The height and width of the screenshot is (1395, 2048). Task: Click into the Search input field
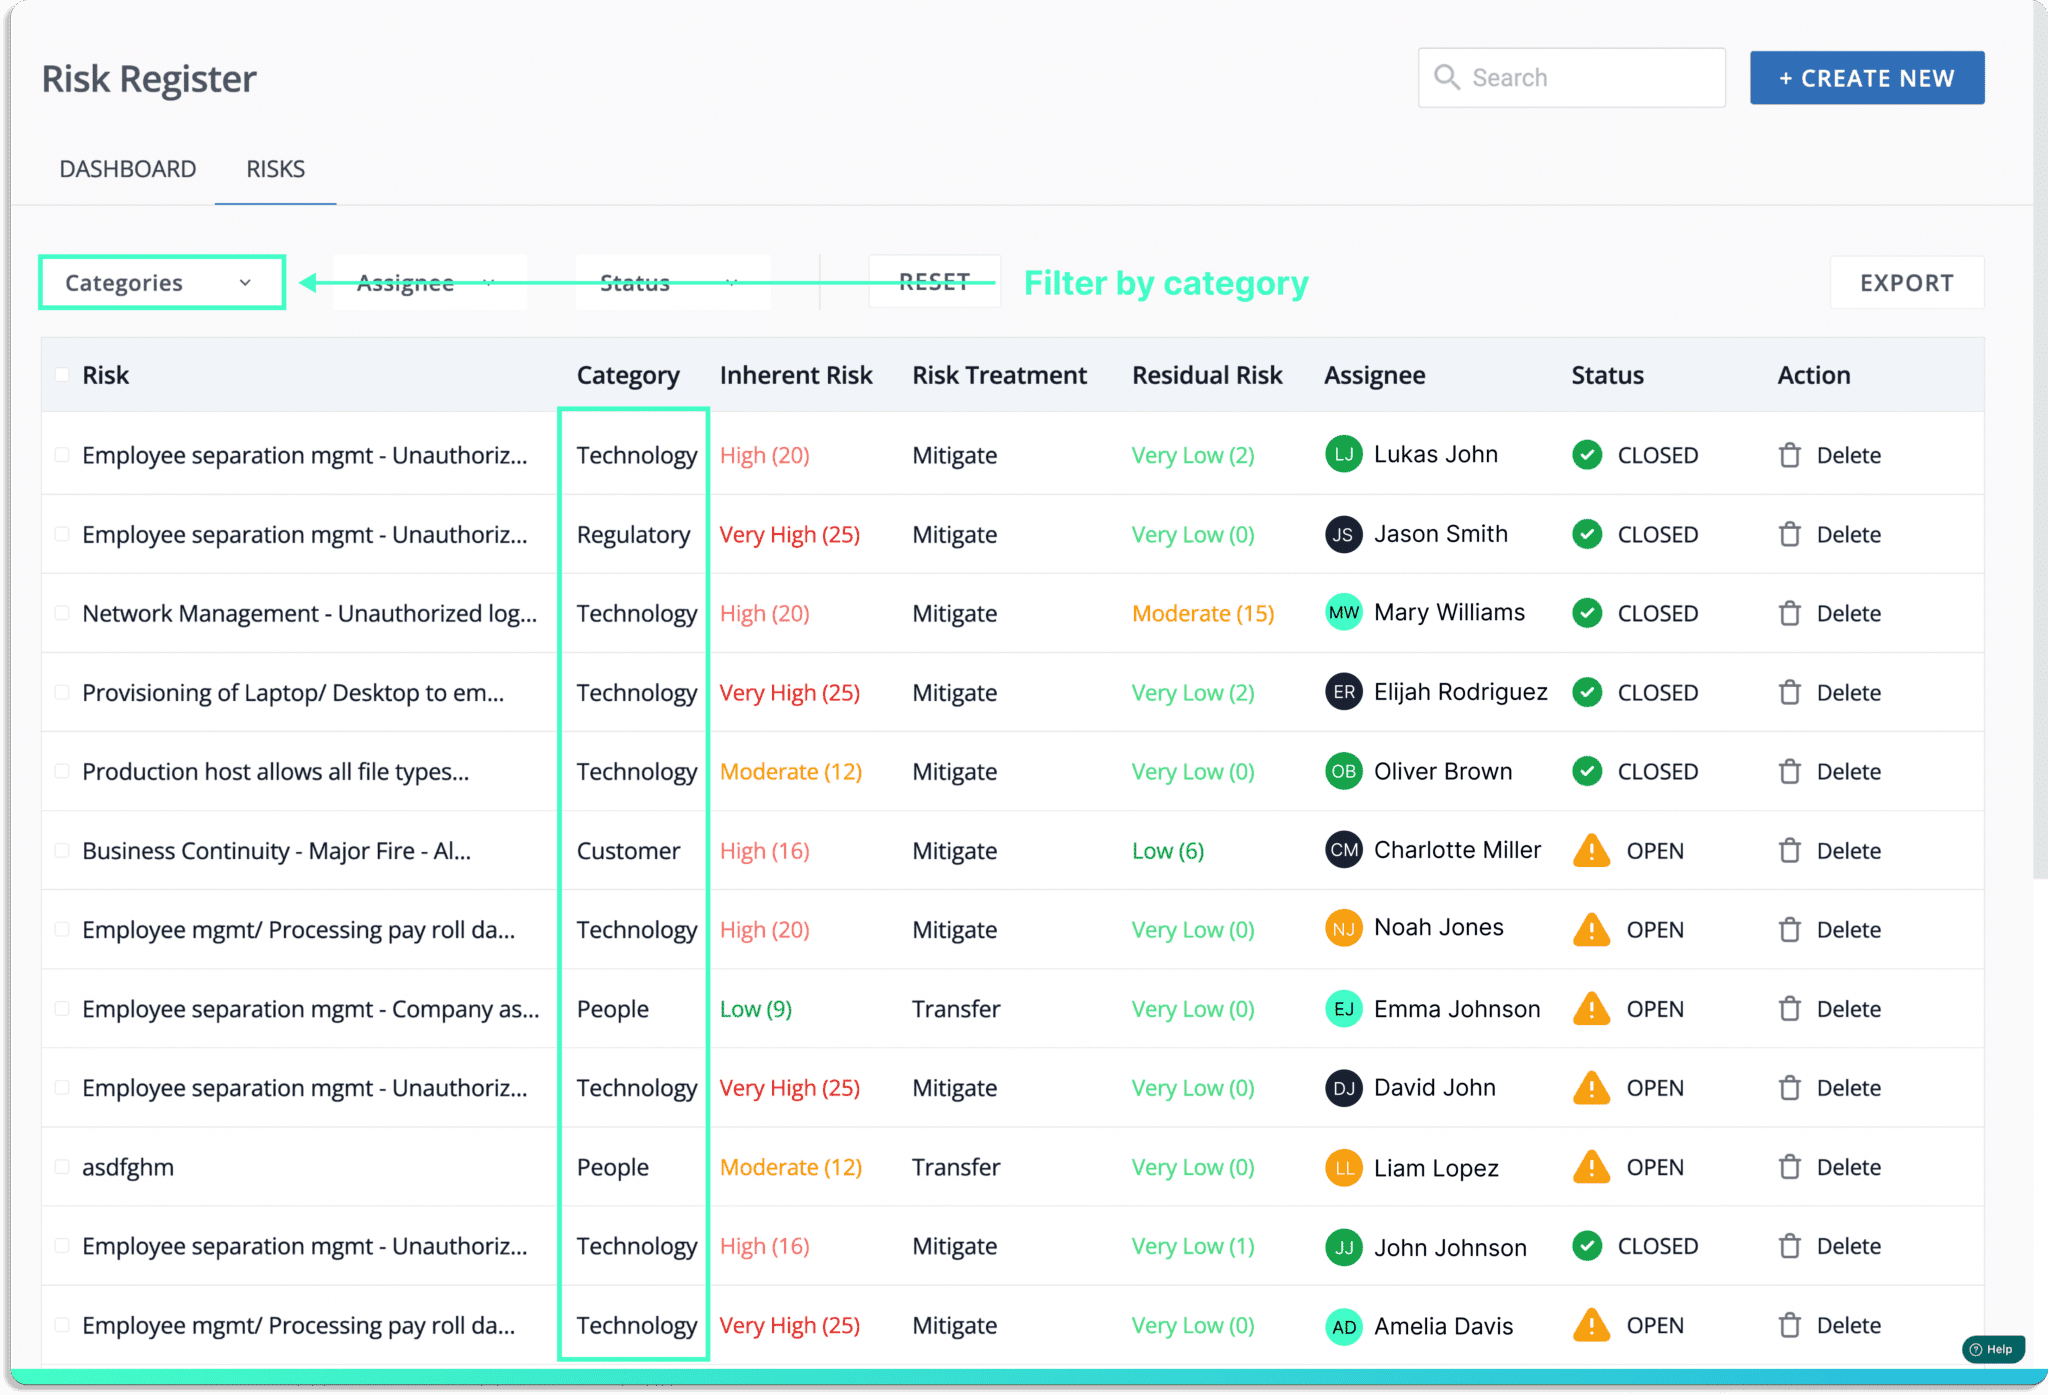click(x=1572, y=78)
